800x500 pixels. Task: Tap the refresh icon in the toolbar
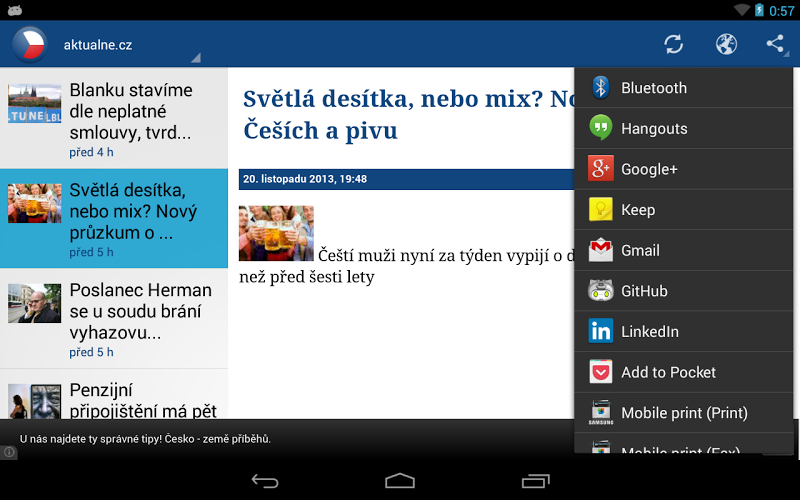(673, 44)
